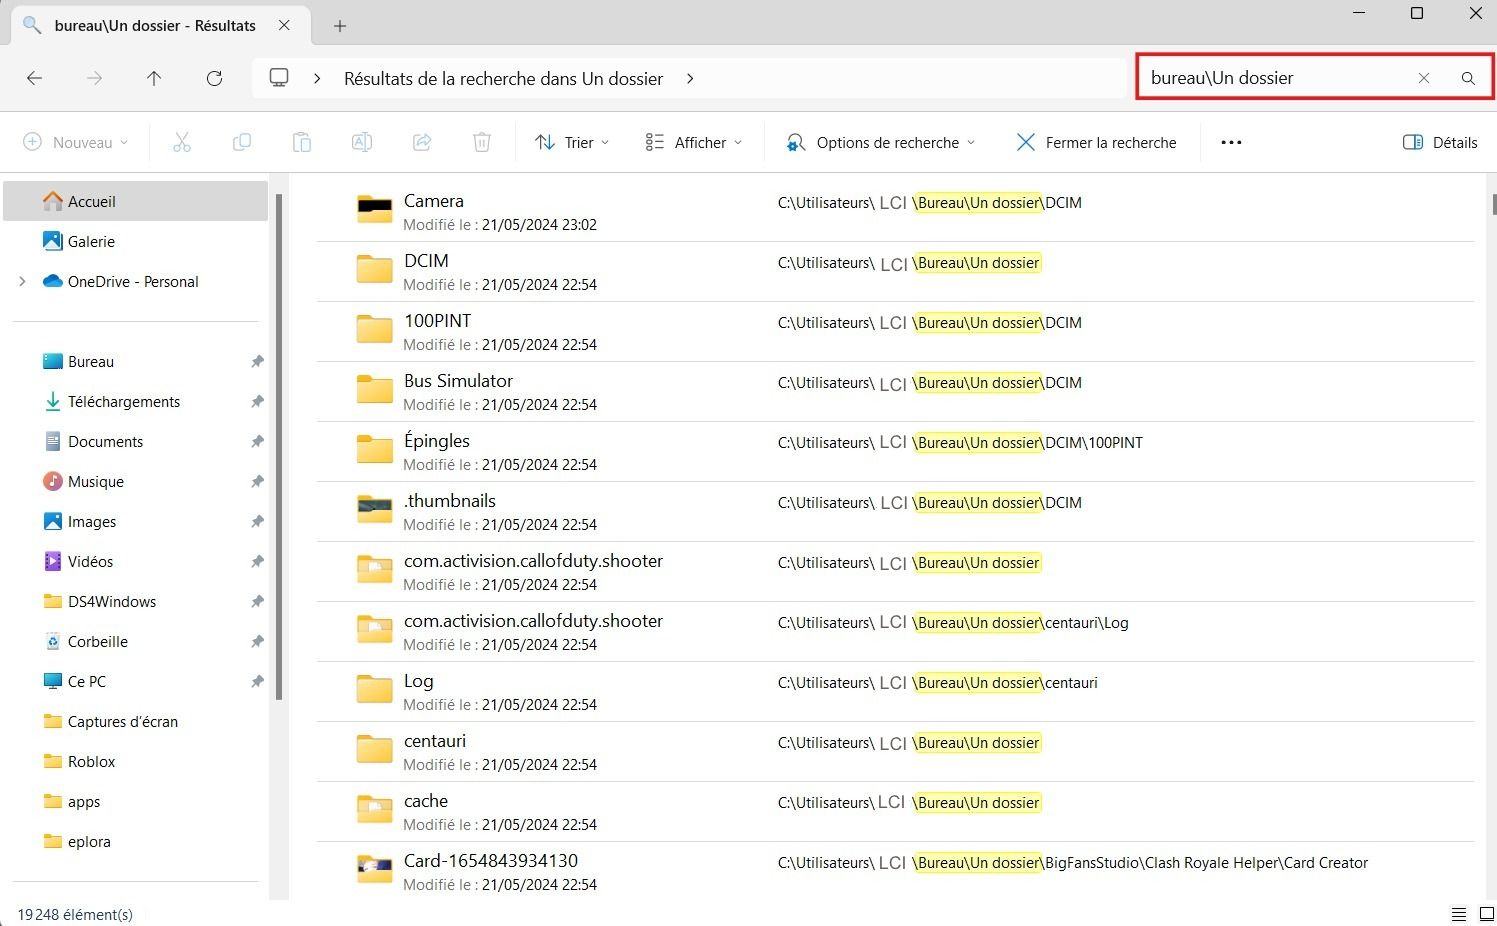Click the Delete trash bin icon
This screenshot has height=926, width=1497.
click(482, 142)
